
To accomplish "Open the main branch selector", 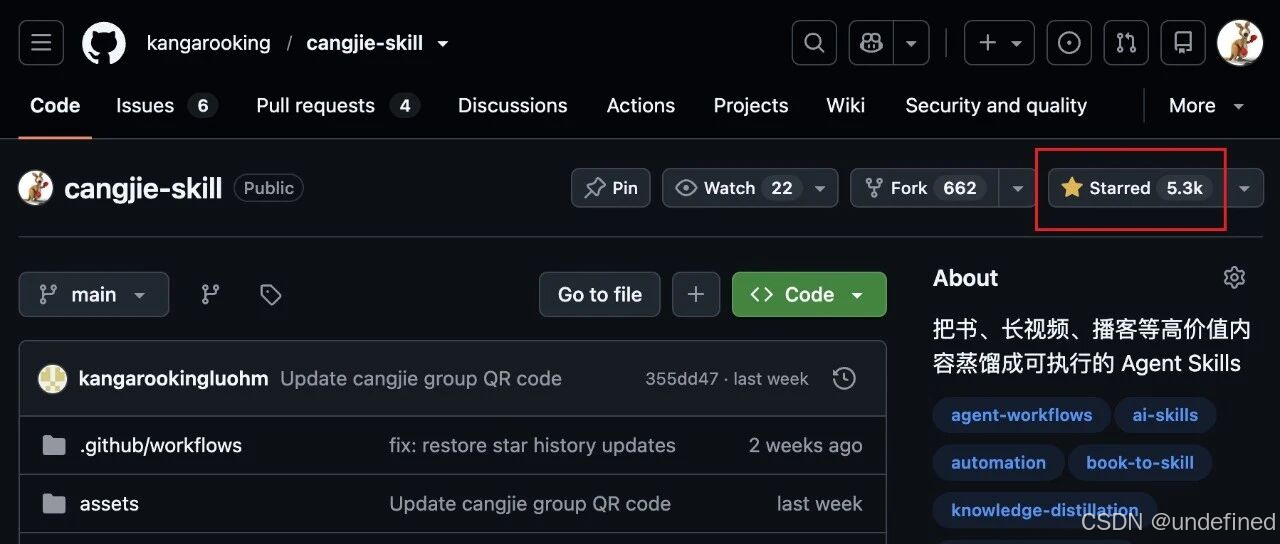I will point(94,294).
